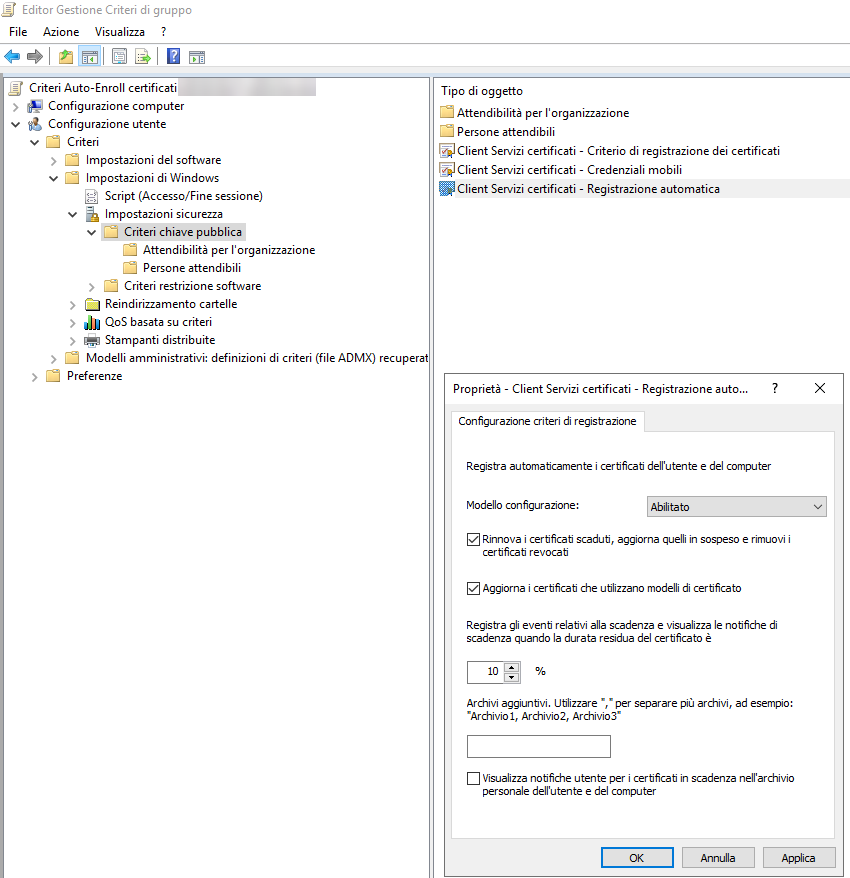Click icon of Credenziali mobili list item
Viewport: 850px width, 878px height.
click(447, 170)
